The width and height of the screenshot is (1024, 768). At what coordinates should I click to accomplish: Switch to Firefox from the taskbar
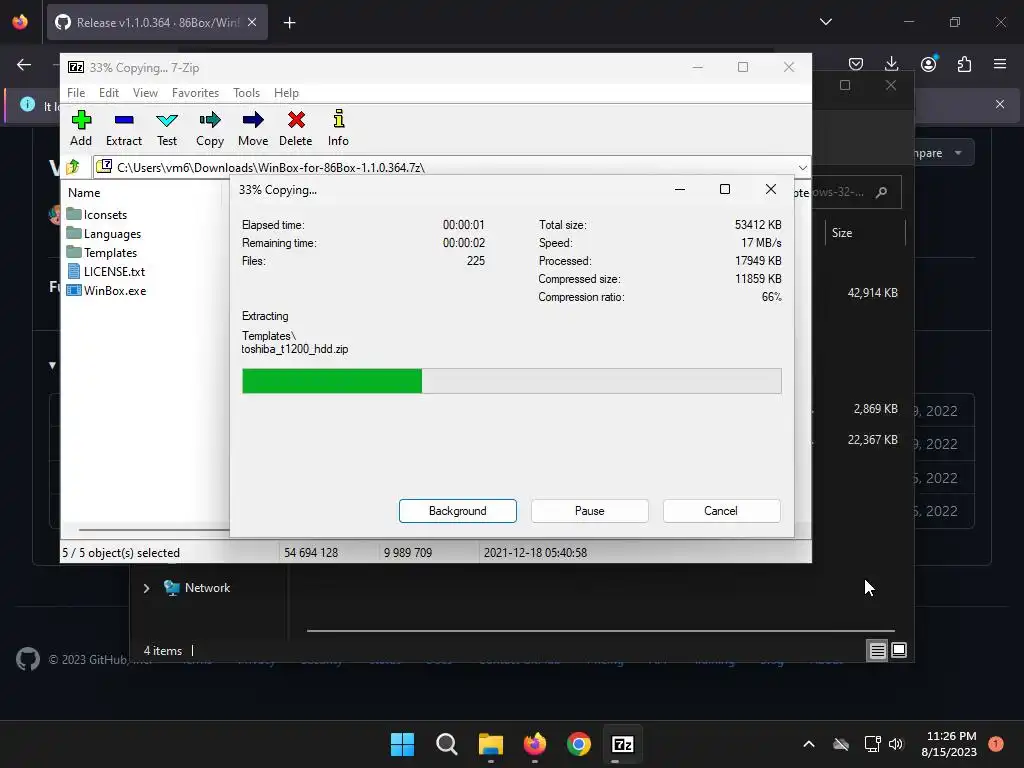(x=535, y=744)
